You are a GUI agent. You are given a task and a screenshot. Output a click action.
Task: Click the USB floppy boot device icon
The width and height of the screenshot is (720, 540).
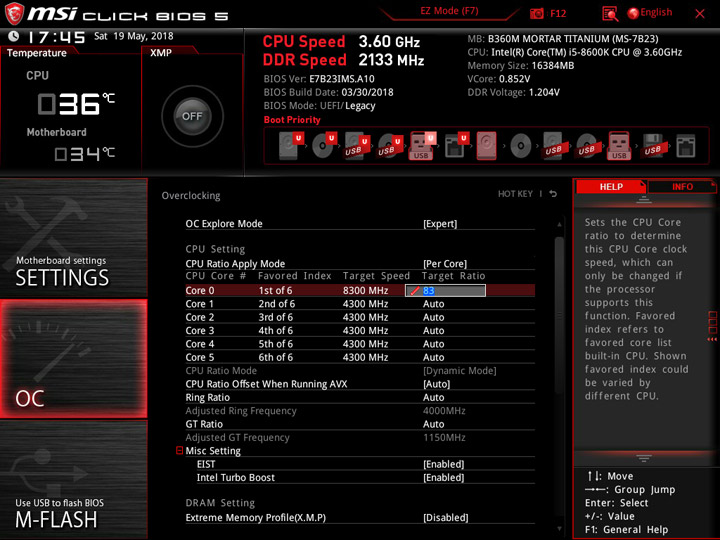point(652,146)
